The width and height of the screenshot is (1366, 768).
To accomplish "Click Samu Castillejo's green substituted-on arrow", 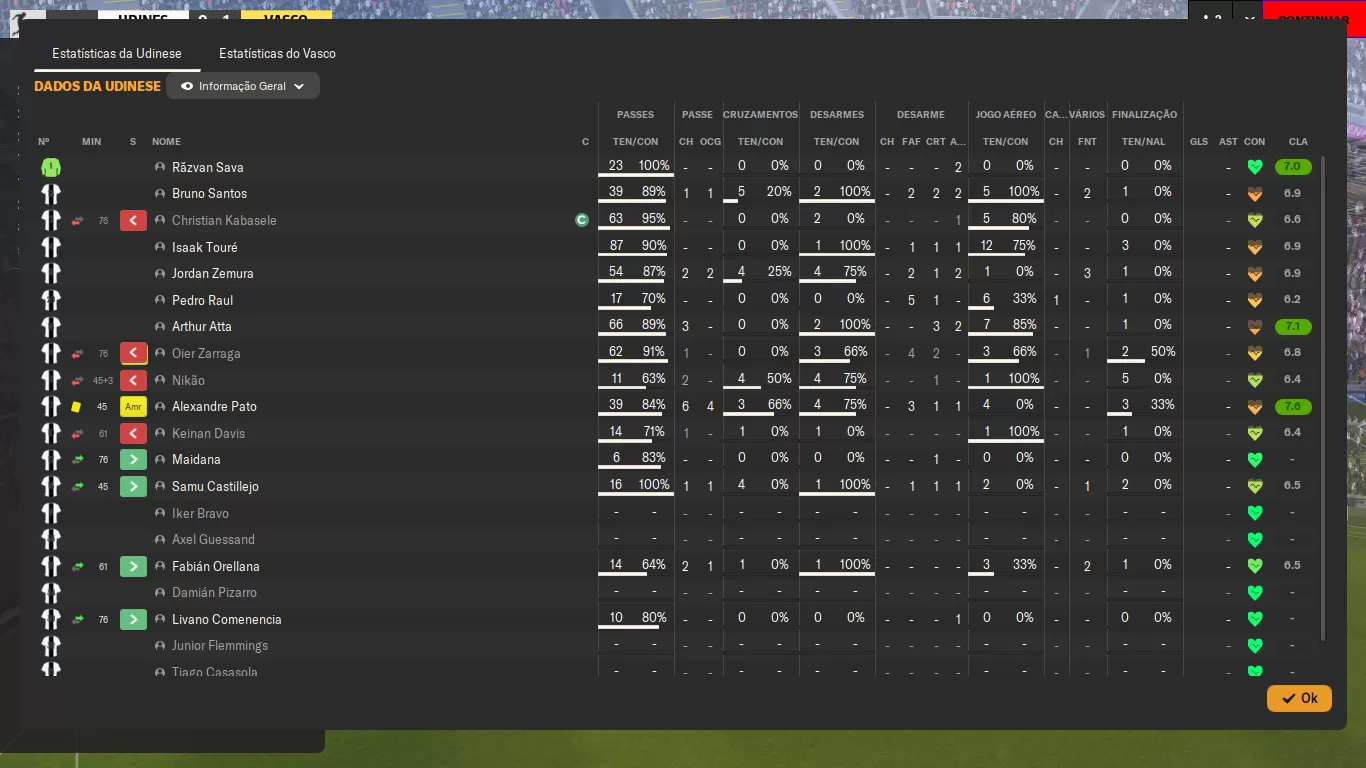I will [133, 486].
